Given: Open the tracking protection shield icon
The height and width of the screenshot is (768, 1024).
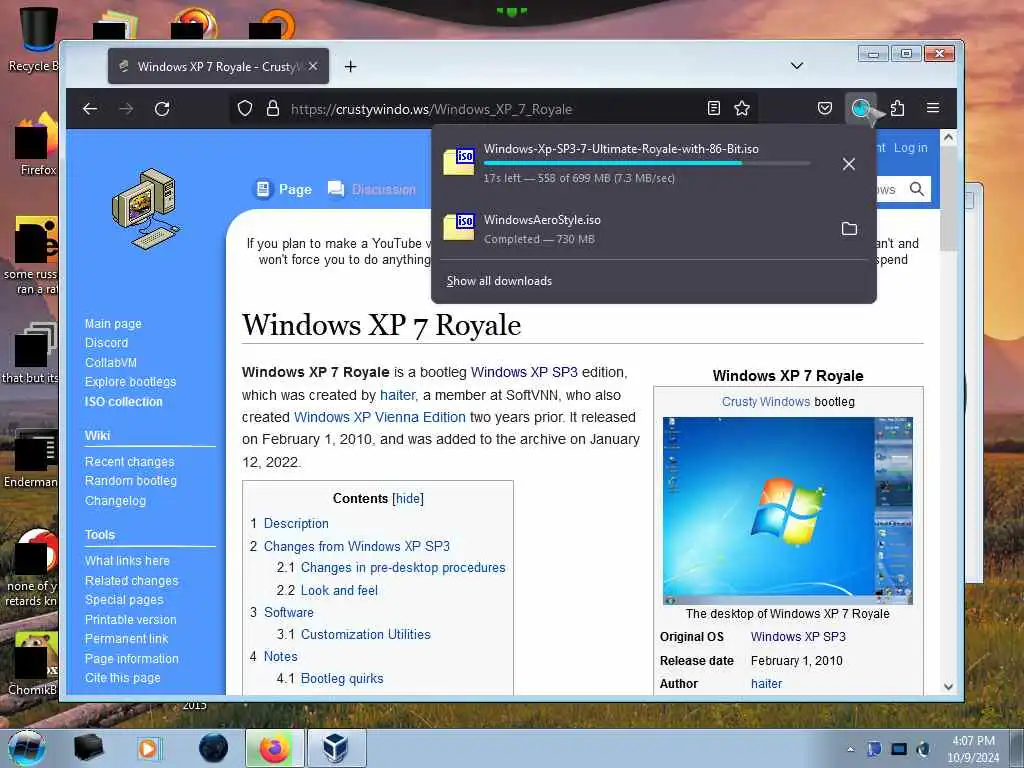Looking at the screenshot, I should pos(245,108).
